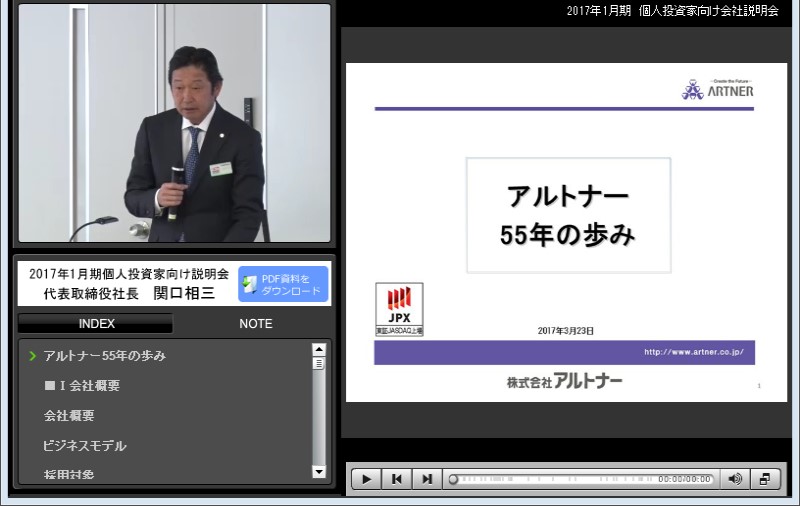This screenshot has width=800, height=506.
Task: Jump to ■Ⅰ 会社概要 section
Action: click(82, 386)
